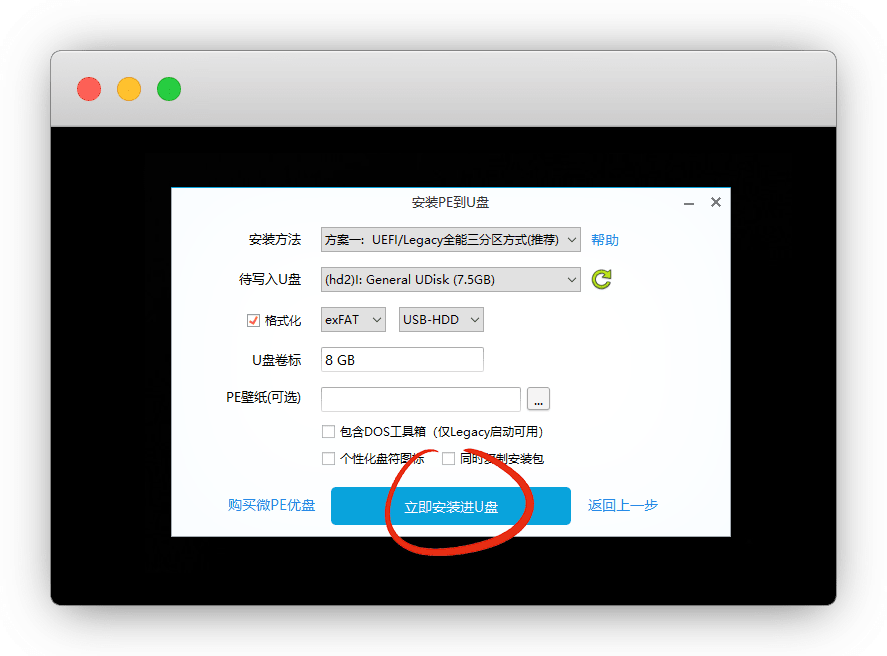Go back via 返回上一步 link

coord(623,505)
